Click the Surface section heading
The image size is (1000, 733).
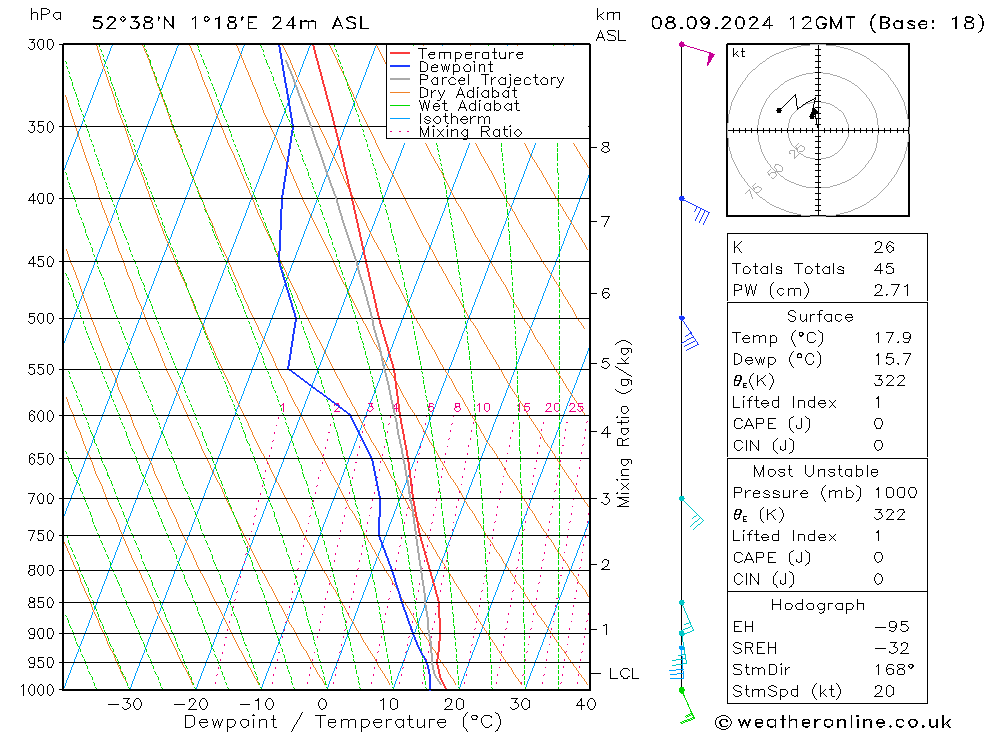(x=820, y=316)
